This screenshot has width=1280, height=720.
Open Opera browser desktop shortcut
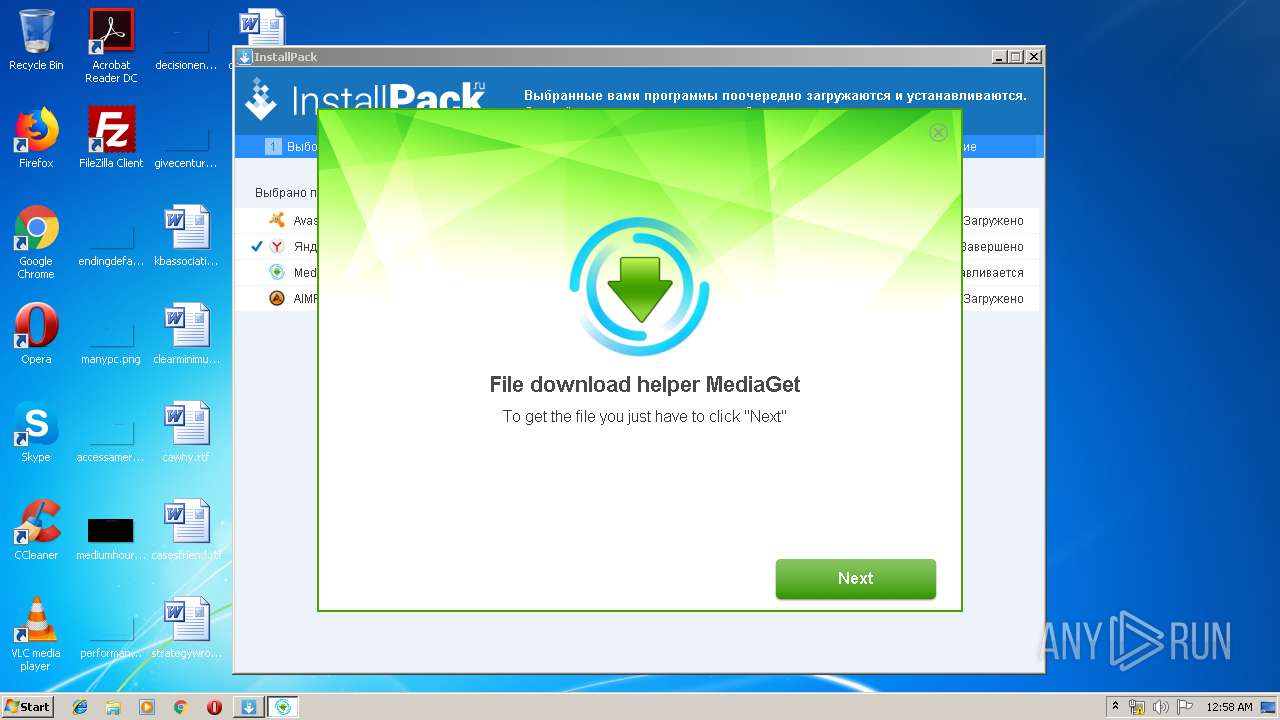click(x=36, y=334)
